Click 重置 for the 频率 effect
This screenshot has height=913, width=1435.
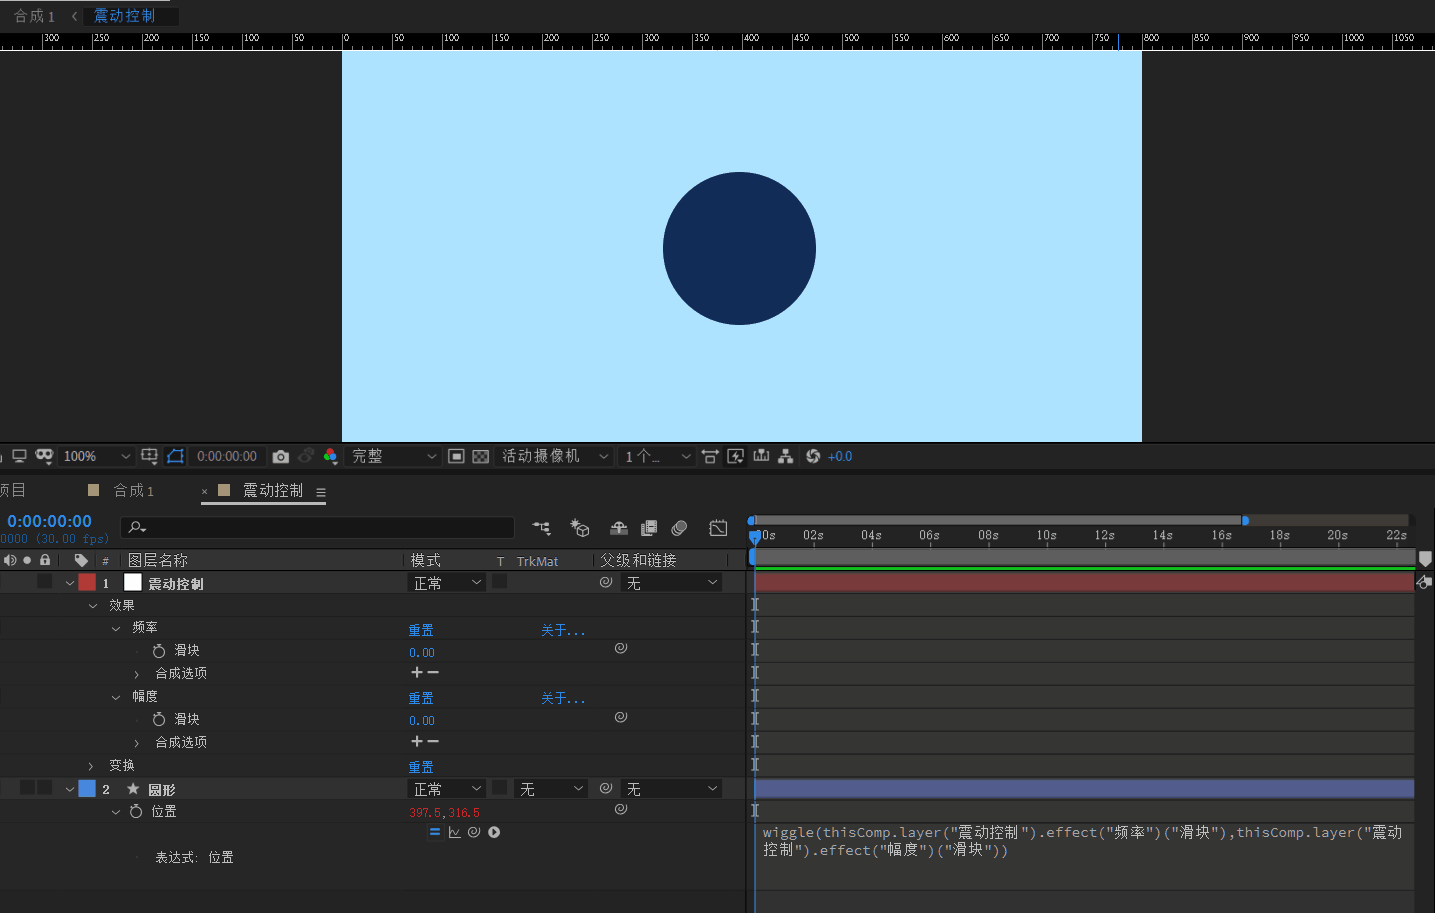[x=421, y=630]
